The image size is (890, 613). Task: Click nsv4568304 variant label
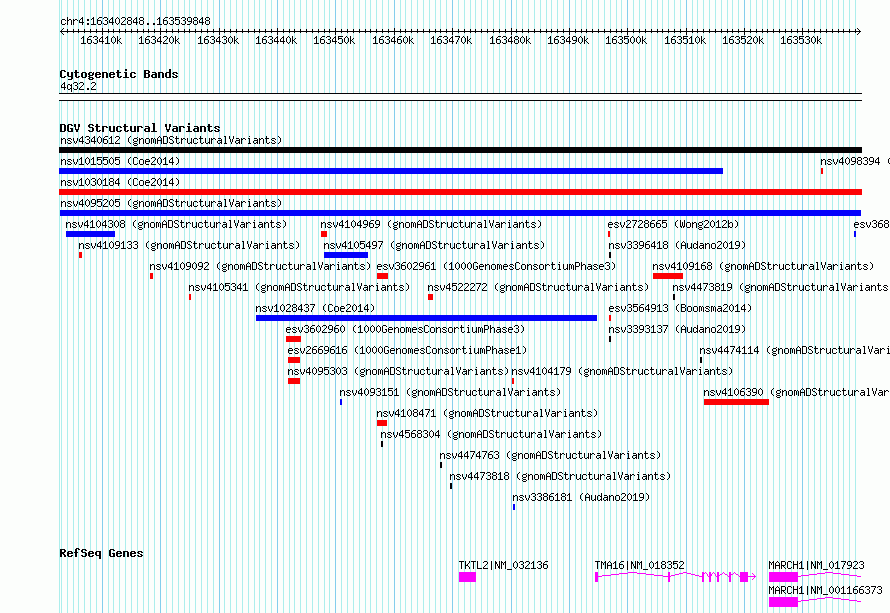491,434
